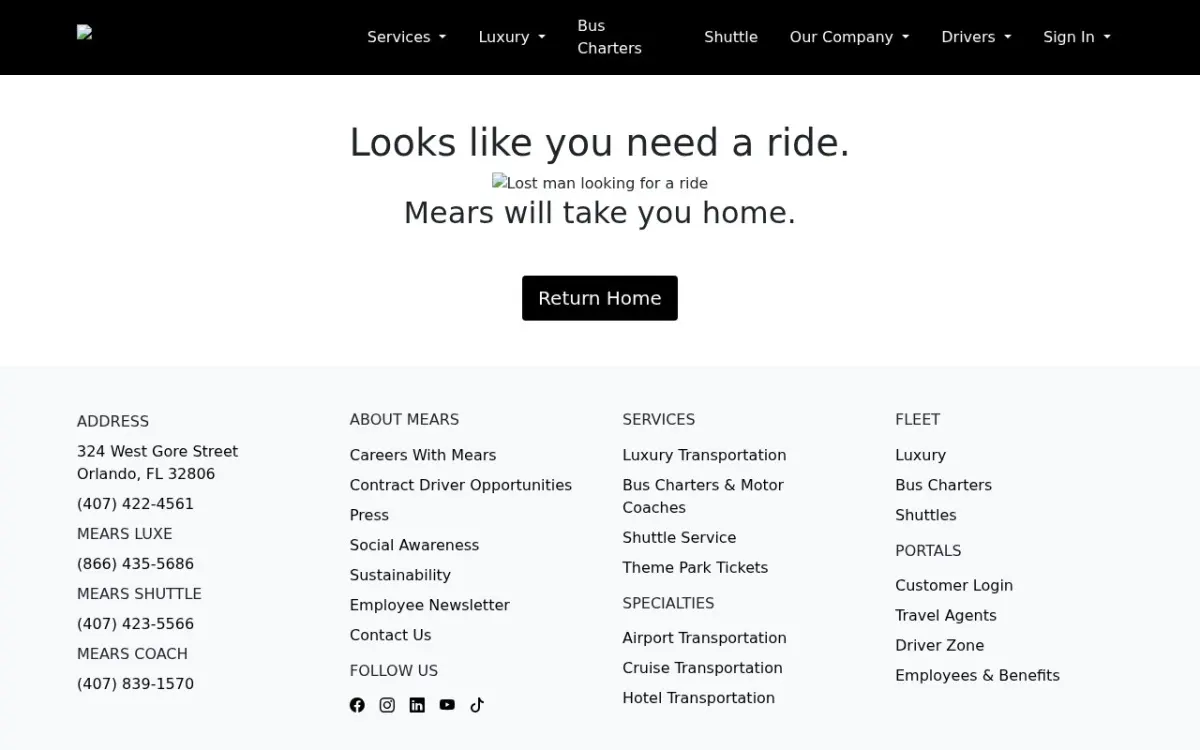Expand the Sign In dropdown
Screen dimensions: 1200x750
[1077, 37]
